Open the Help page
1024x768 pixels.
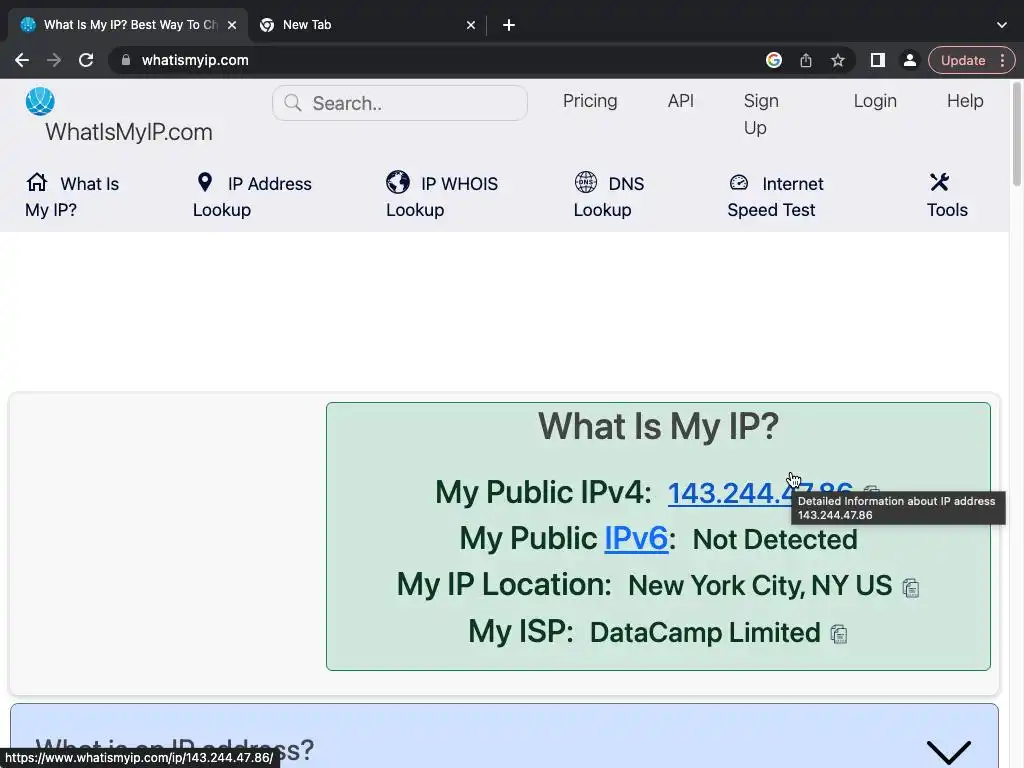click(x=965, y=101)
